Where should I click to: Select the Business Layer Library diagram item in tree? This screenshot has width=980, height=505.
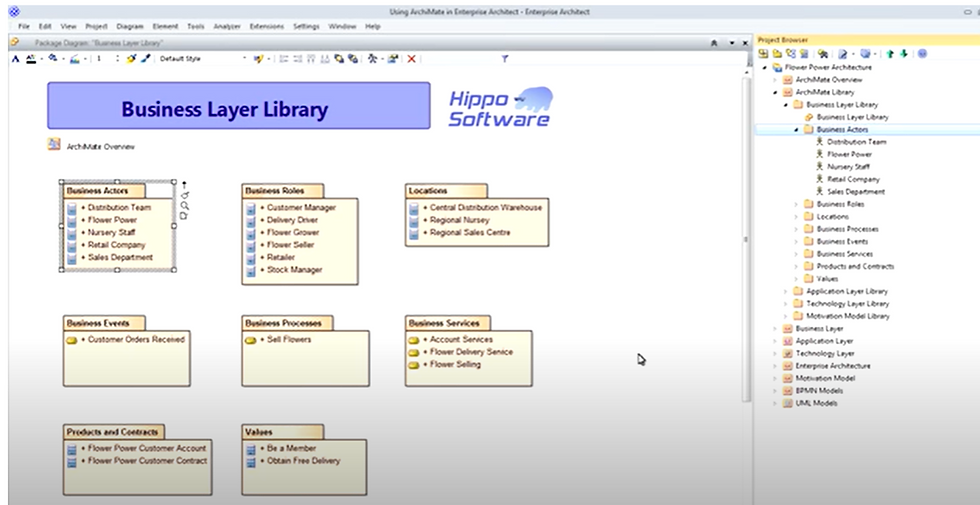click(x=852, y=117)
